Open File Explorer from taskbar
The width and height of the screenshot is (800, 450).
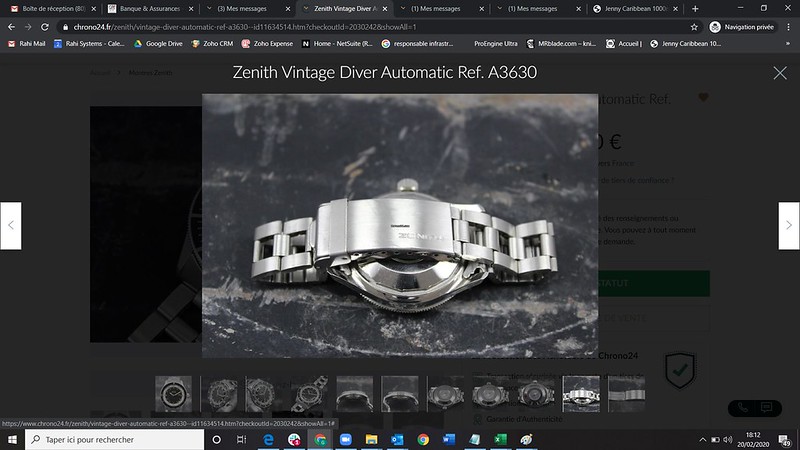click(x=371, y=439)
